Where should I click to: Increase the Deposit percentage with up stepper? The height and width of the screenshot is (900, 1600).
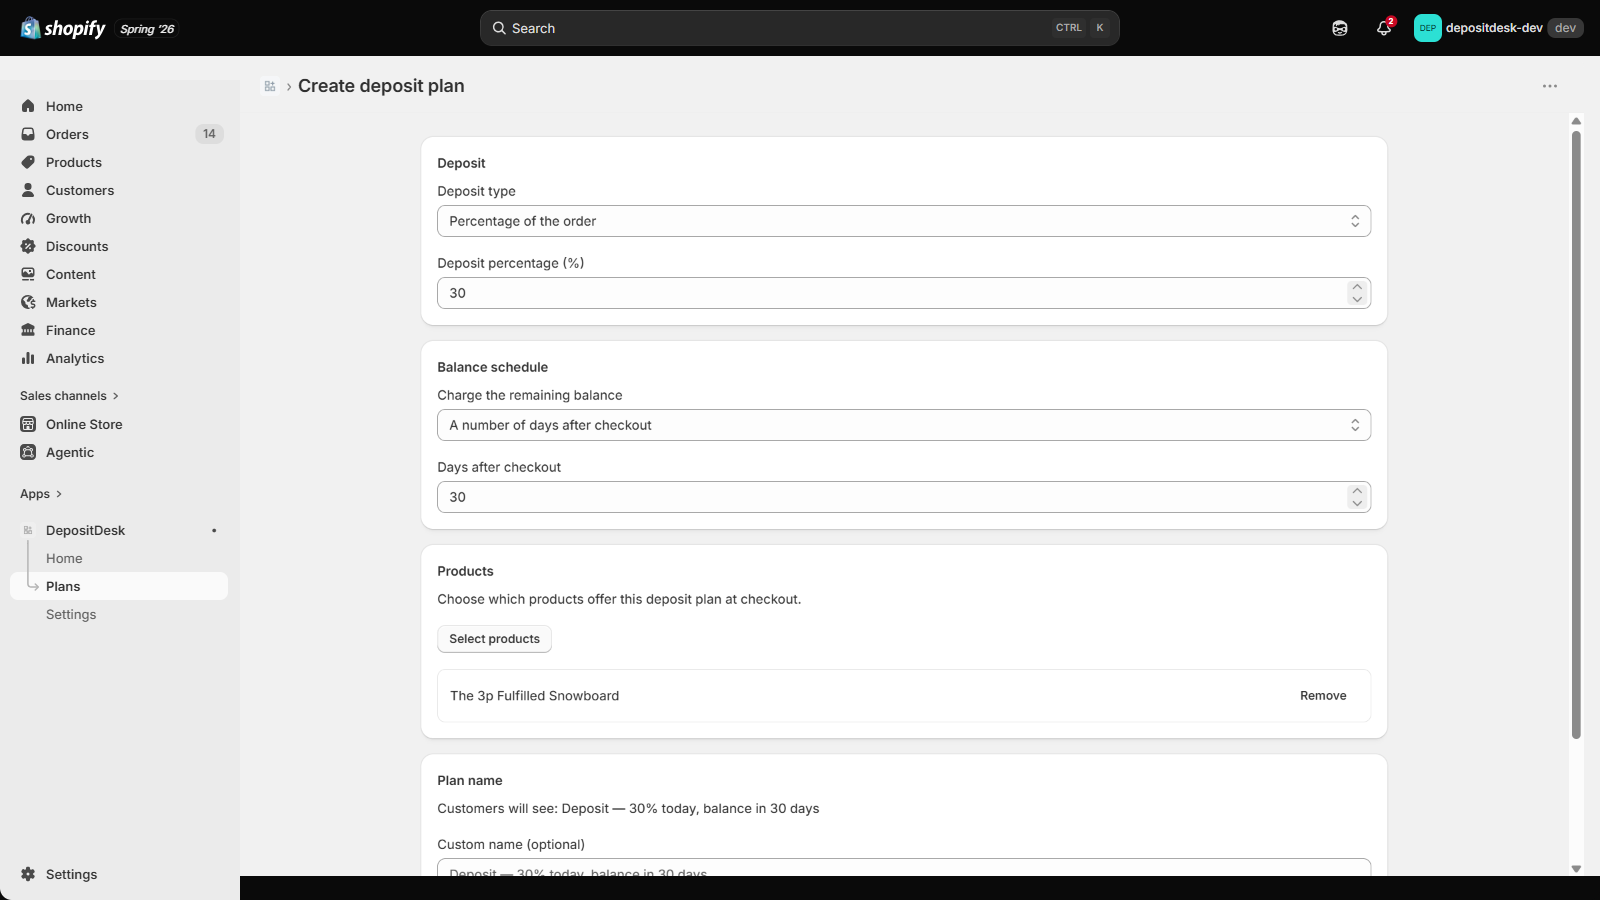1357,287
